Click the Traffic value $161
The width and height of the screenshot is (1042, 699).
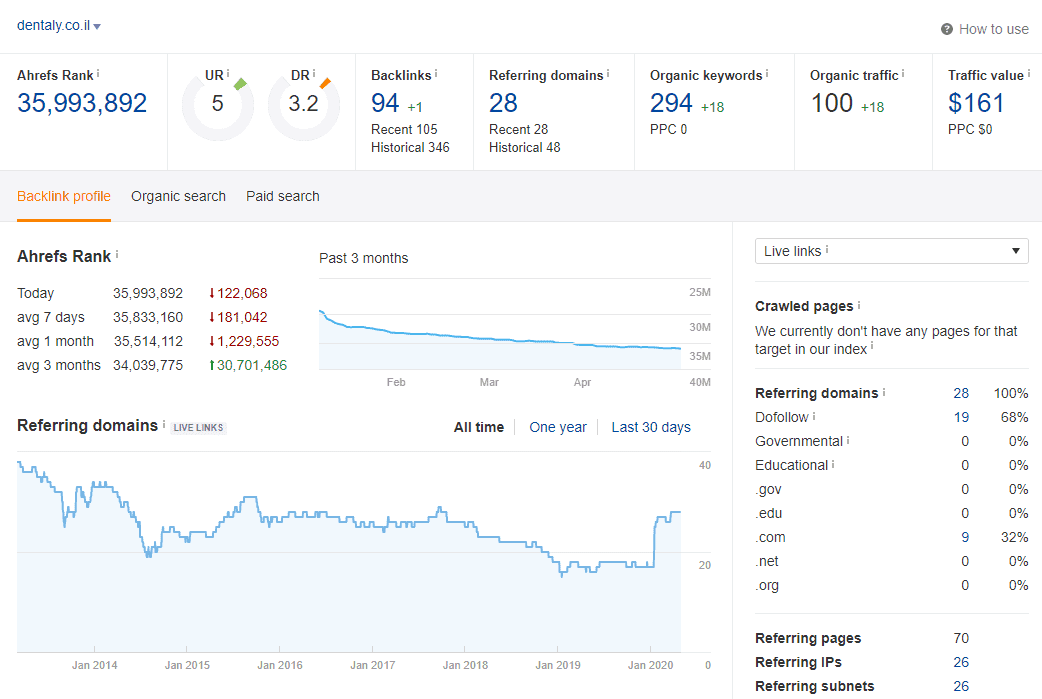(976, 103)
